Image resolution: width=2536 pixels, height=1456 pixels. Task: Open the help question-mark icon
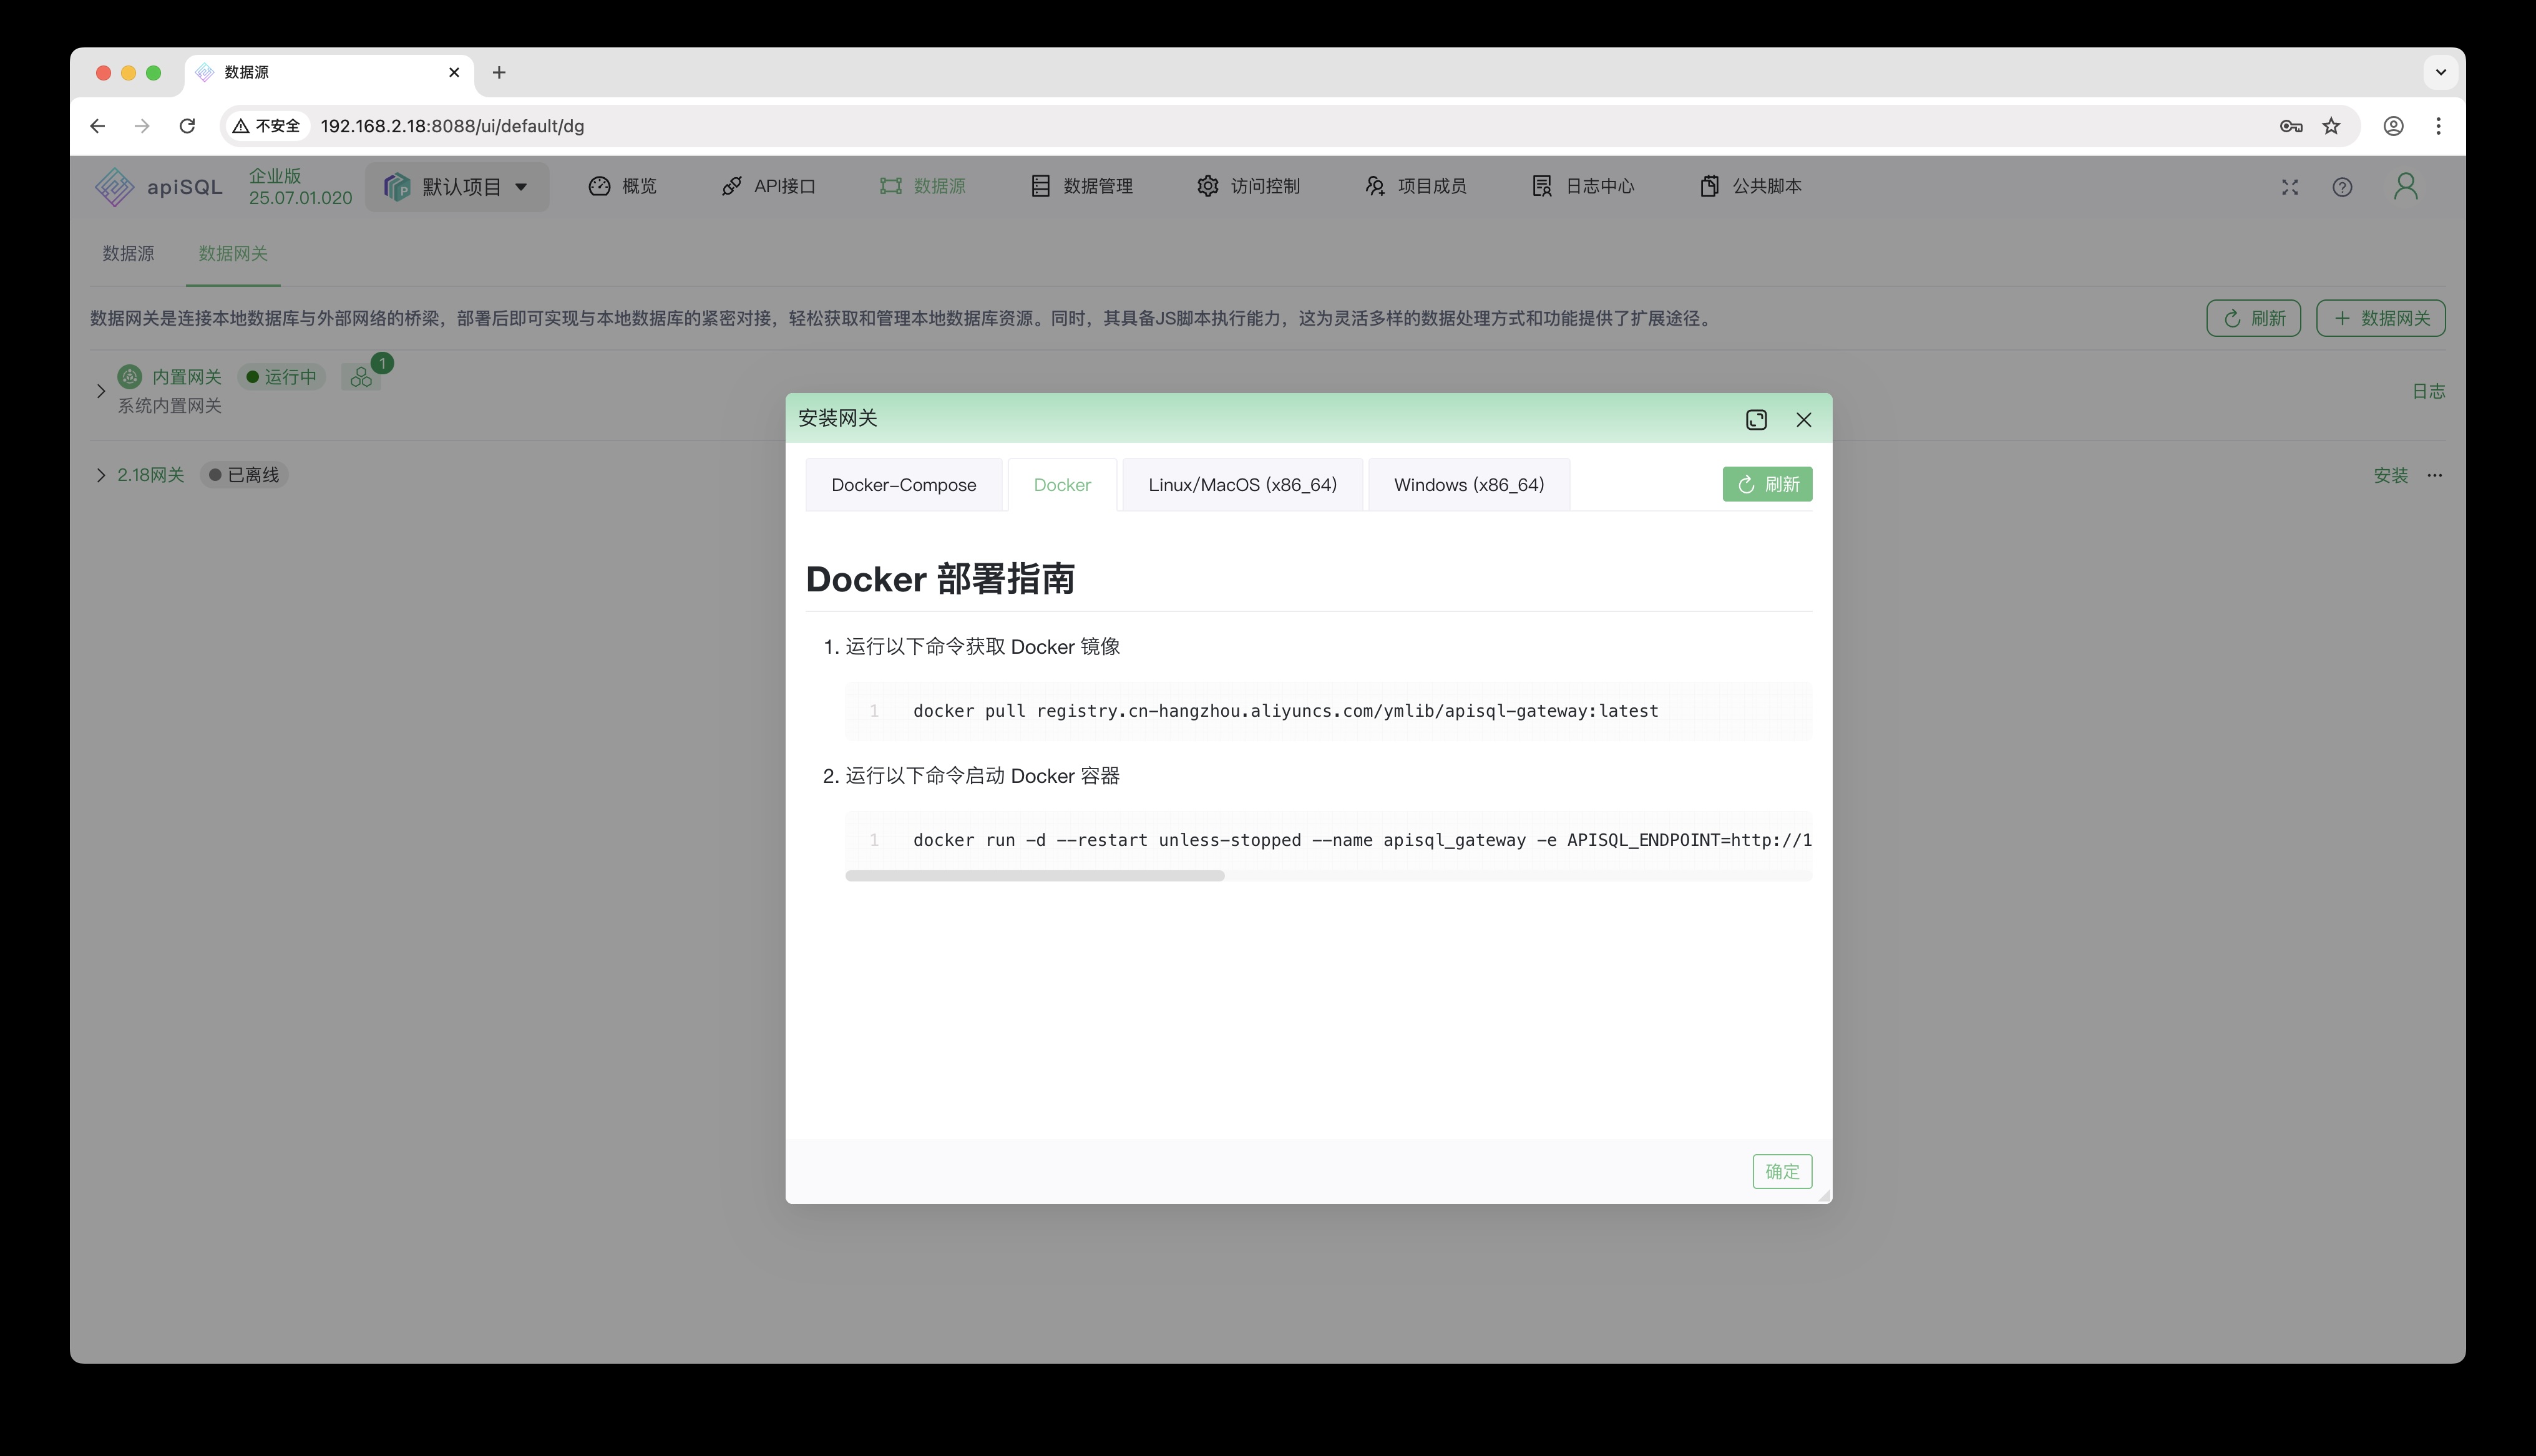point(2343,187)
